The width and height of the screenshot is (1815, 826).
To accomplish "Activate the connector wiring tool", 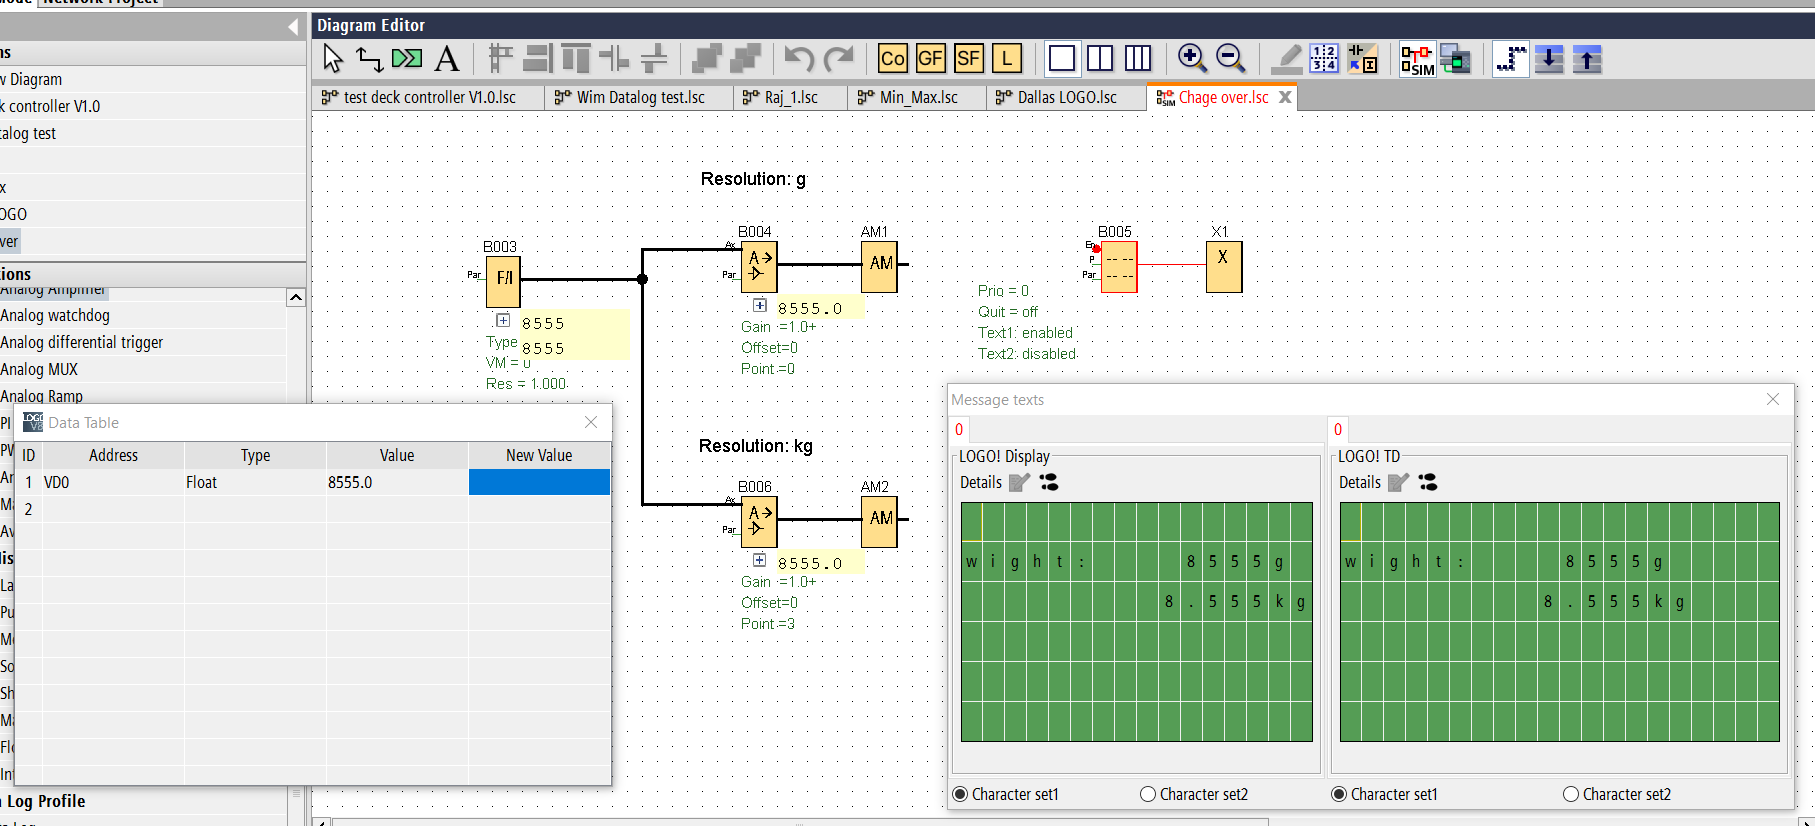I will 370,59.
